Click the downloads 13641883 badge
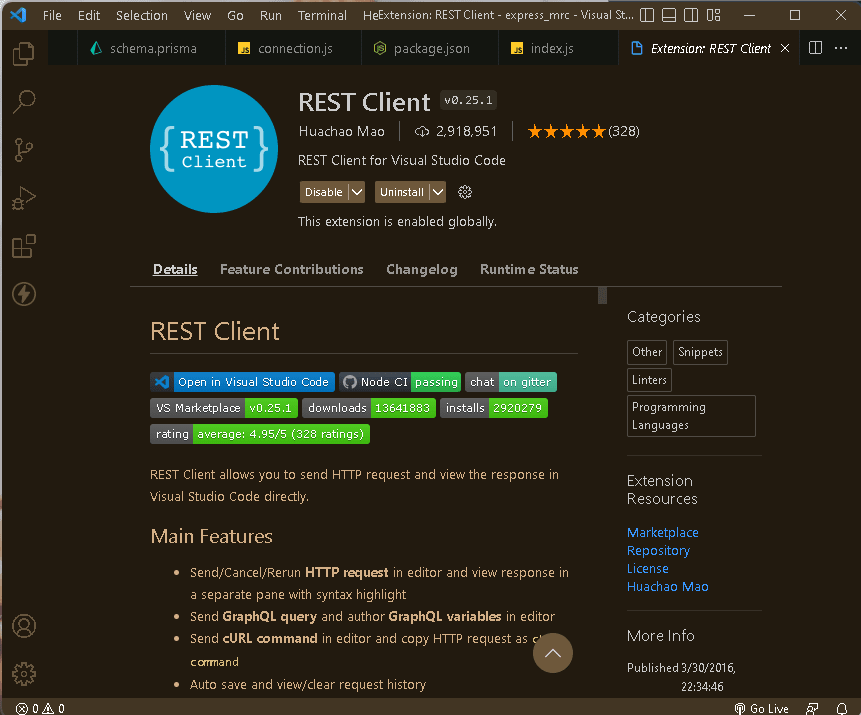This screenshot has width=861, height=715. click(x=369, y=408)
